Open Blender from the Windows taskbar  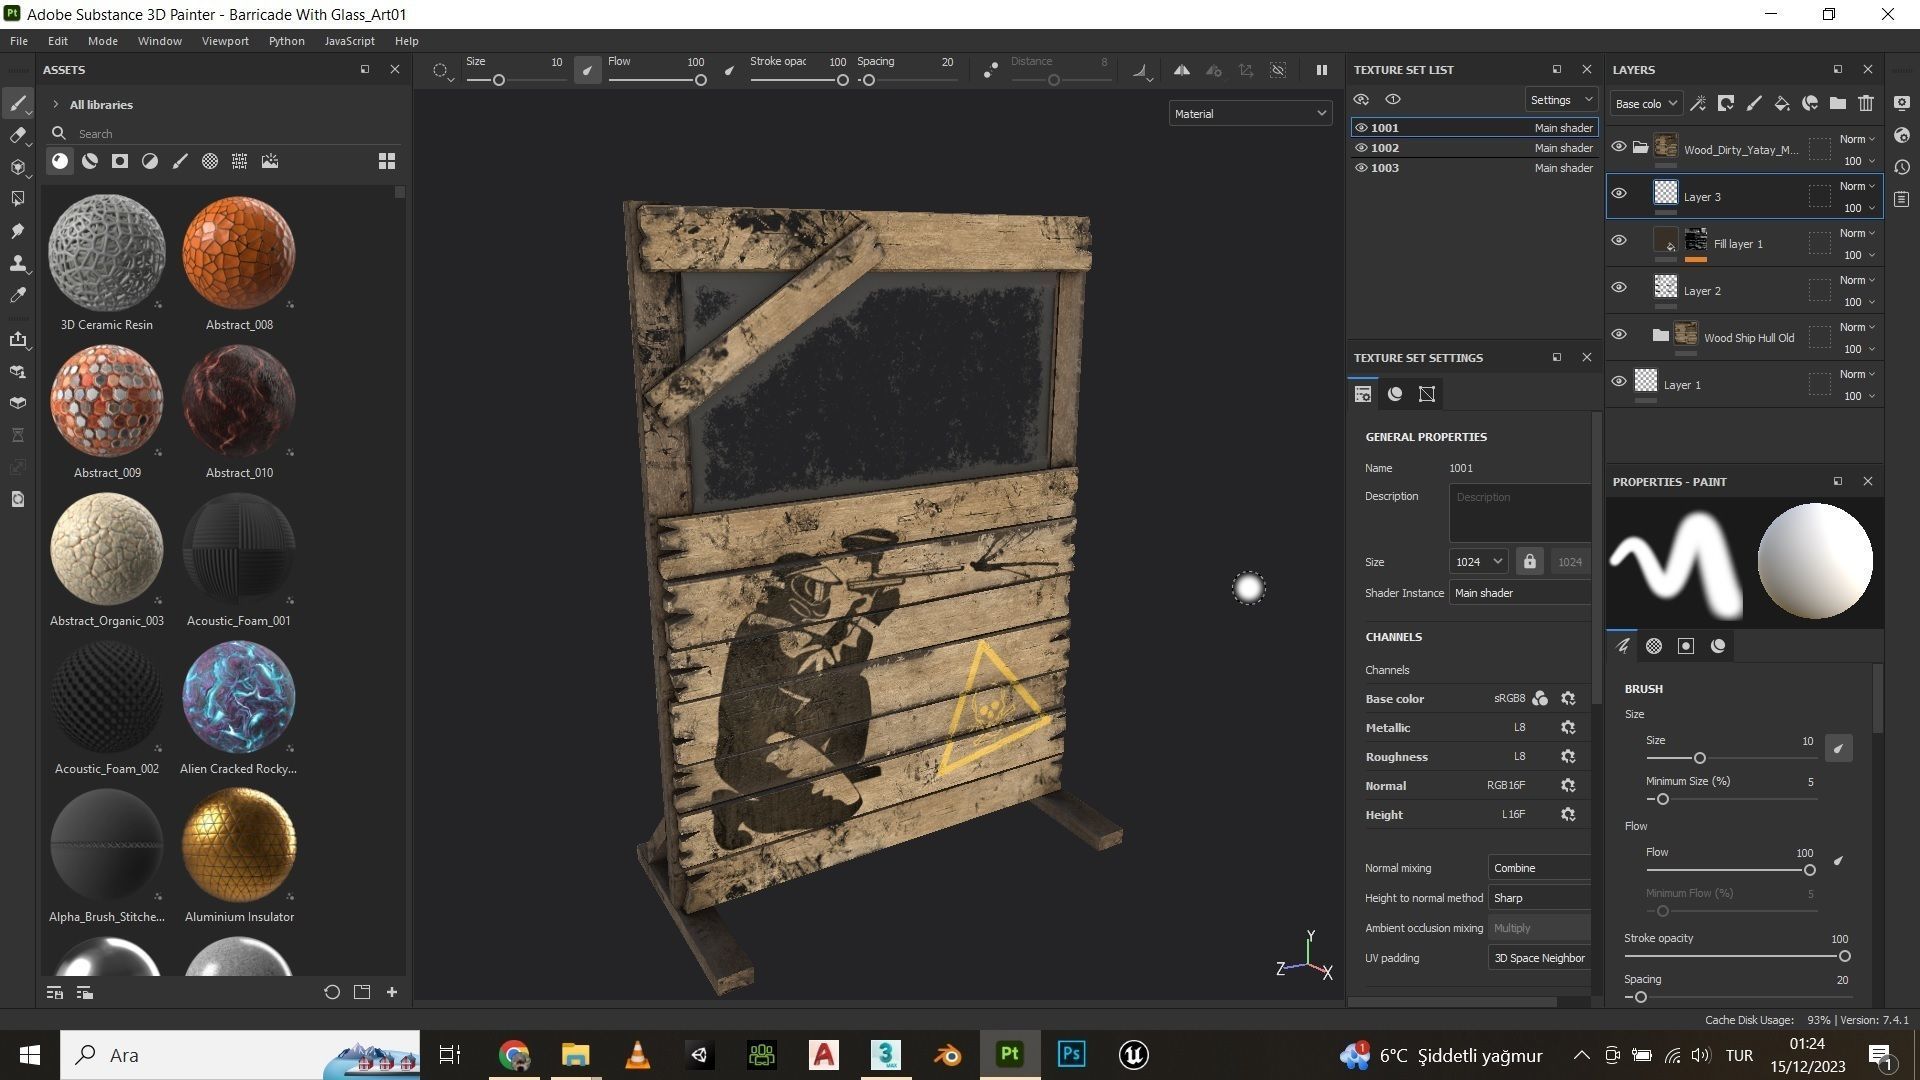pos(947,1055)
